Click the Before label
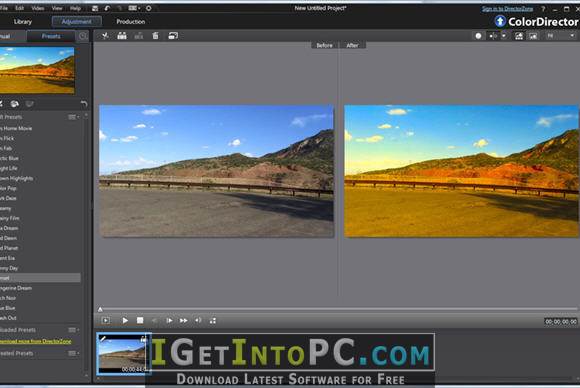The height and width of the screenshot is (388, 580). (x=324, y=45)
